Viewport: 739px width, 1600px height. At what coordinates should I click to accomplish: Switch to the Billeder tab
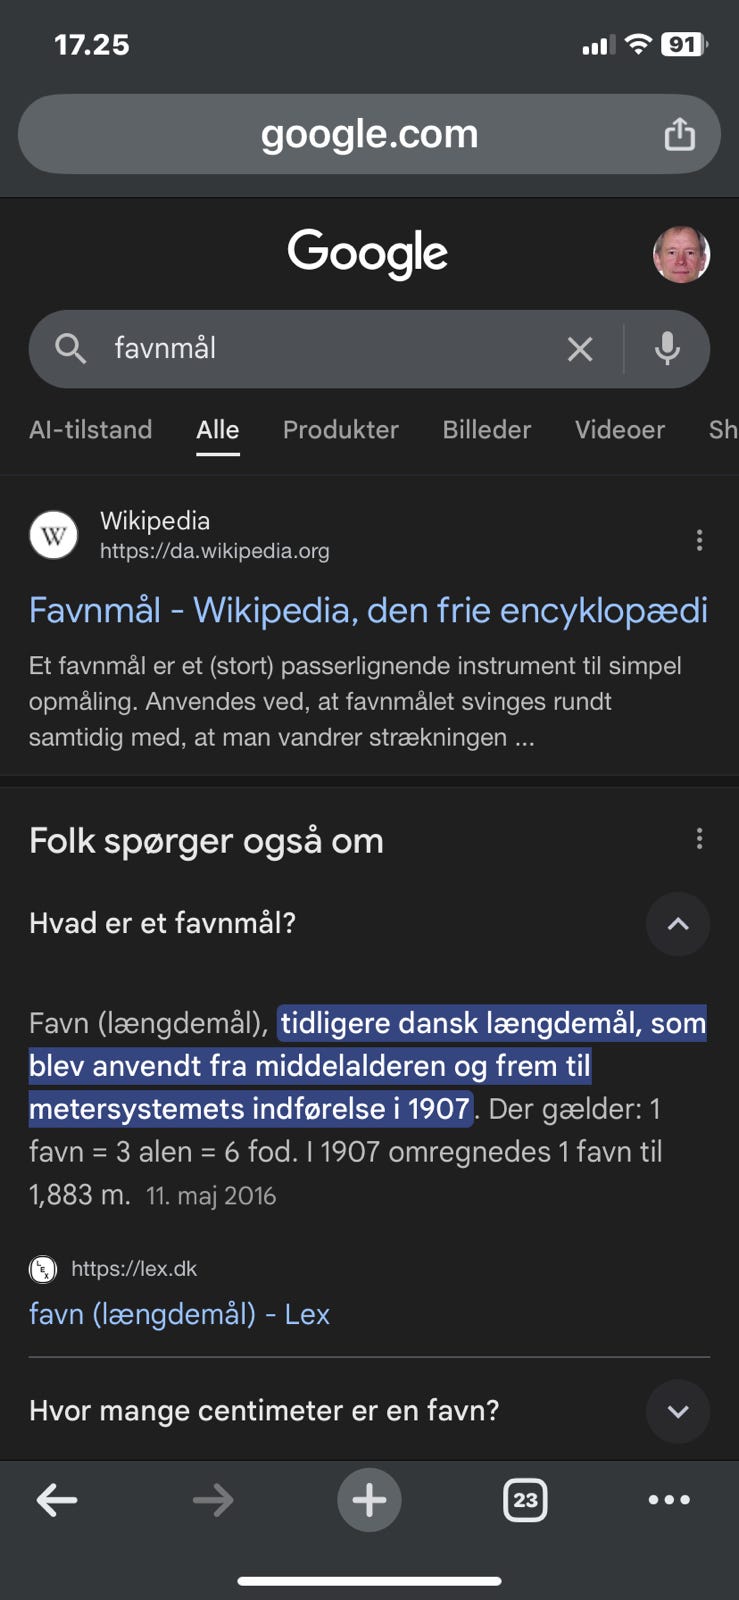[487, 430]
